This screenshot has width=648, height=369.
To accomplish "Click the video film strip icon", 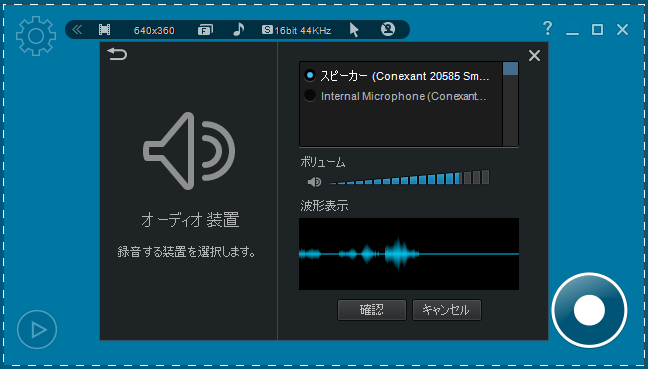I will 105,30.
